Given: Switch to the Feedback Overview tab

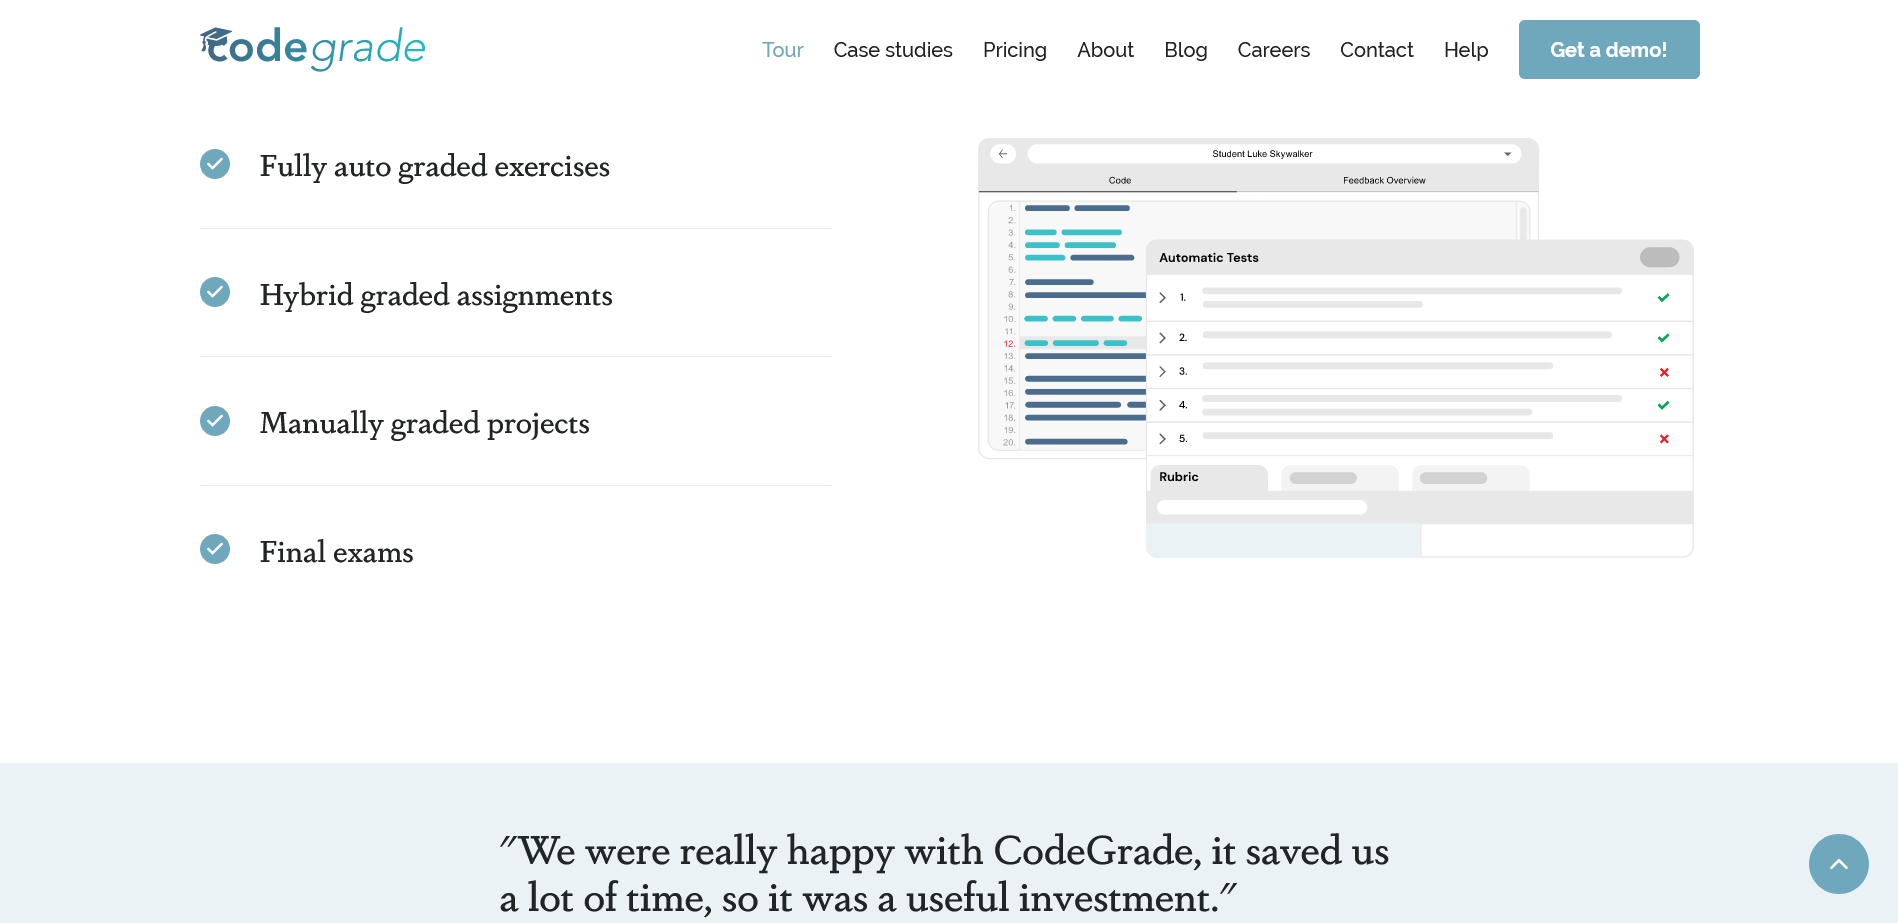Looking at the screenshot, I should coord(1384,181).
